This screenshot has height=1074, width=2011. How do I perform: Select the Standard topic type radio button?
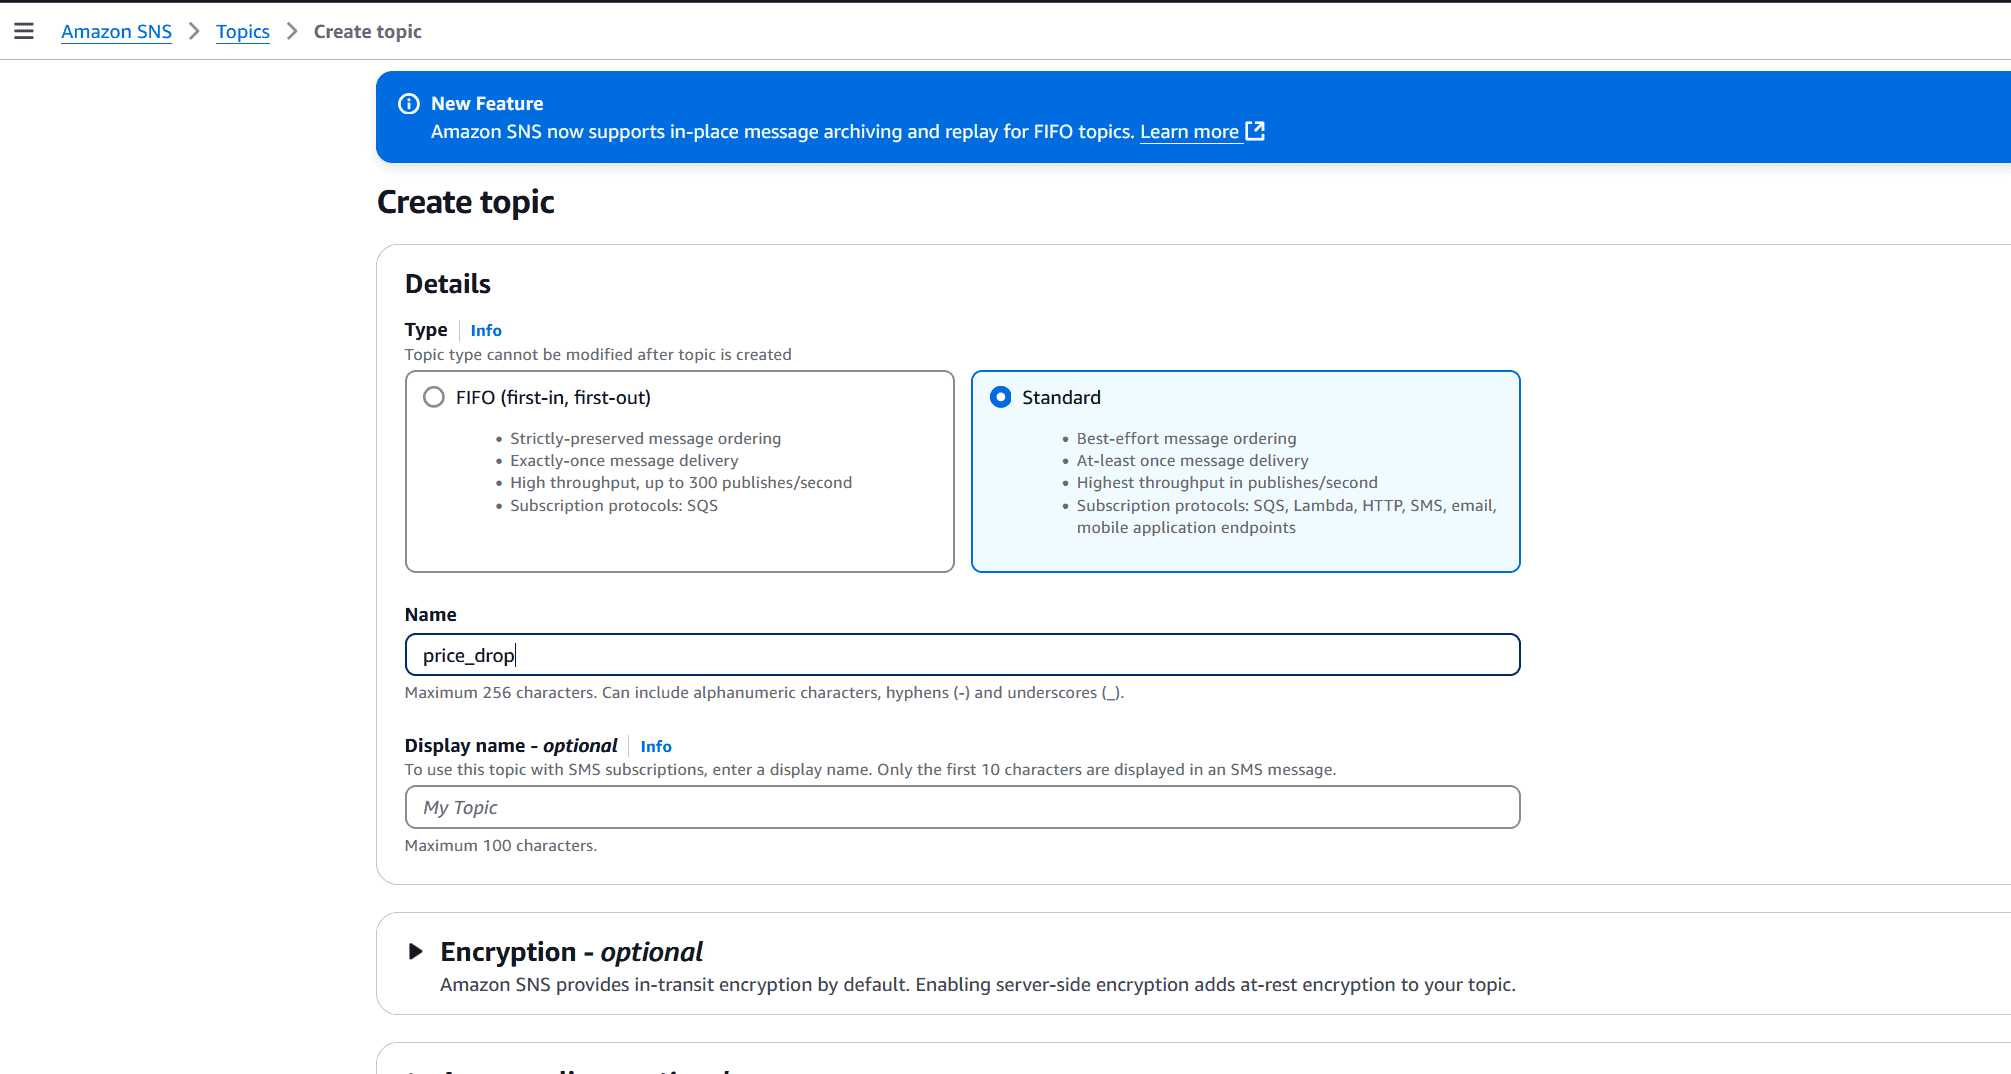click(1000, 397)
